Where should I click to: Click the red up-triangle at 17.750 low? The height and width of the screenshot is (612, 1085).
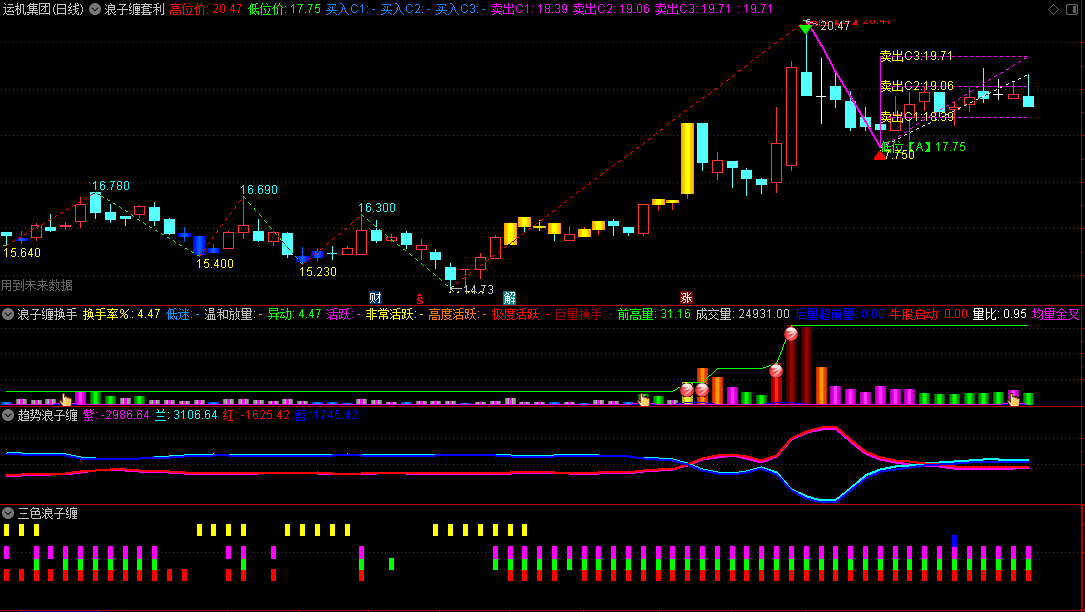(x=879, y=155)
